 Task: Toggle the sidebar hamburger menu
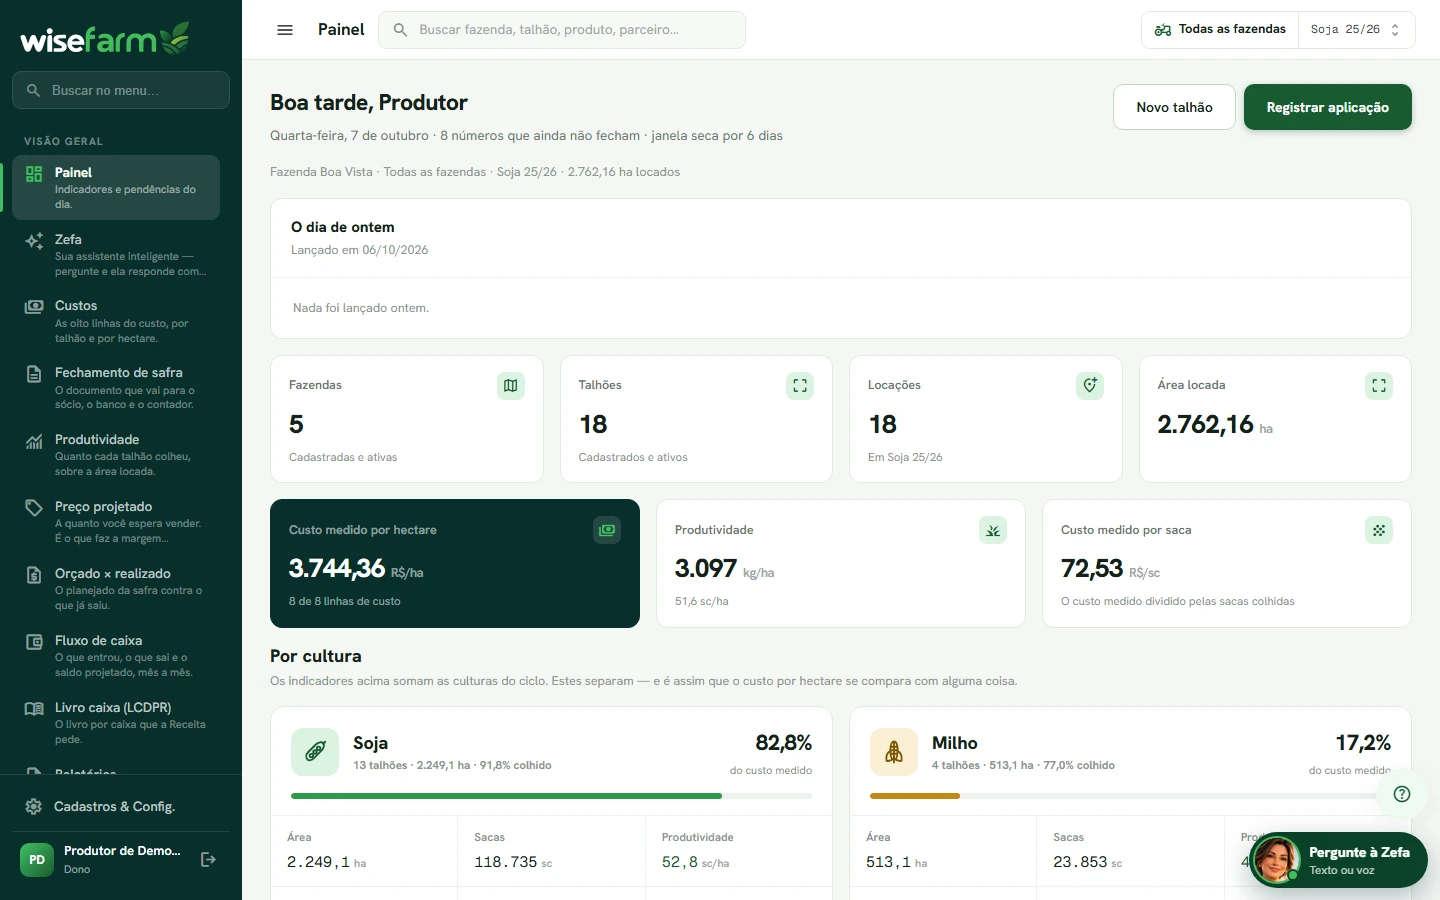(285, 30)
